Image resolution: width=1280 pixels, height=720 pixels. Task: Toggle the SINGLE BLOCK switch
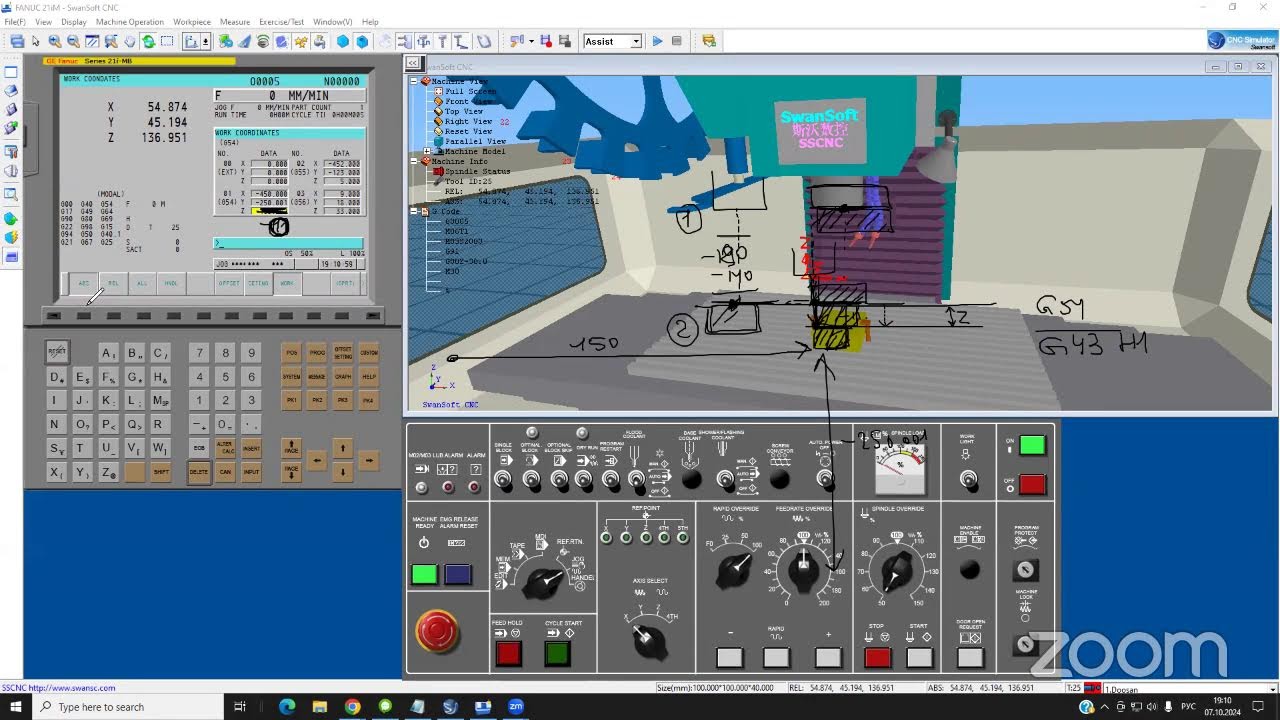point(503,480)
